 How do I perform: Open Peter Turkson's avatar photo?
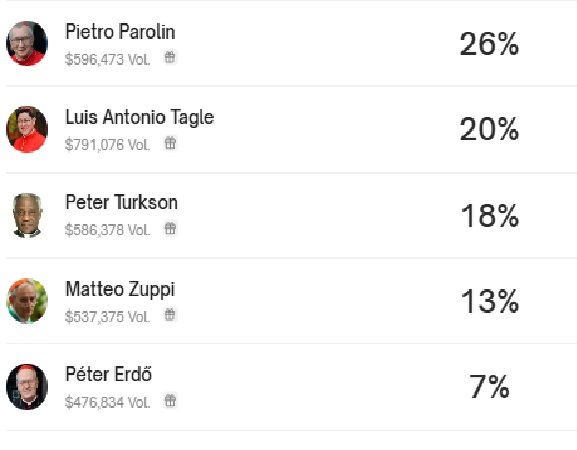pyautogui.click(x=27, y=215)
